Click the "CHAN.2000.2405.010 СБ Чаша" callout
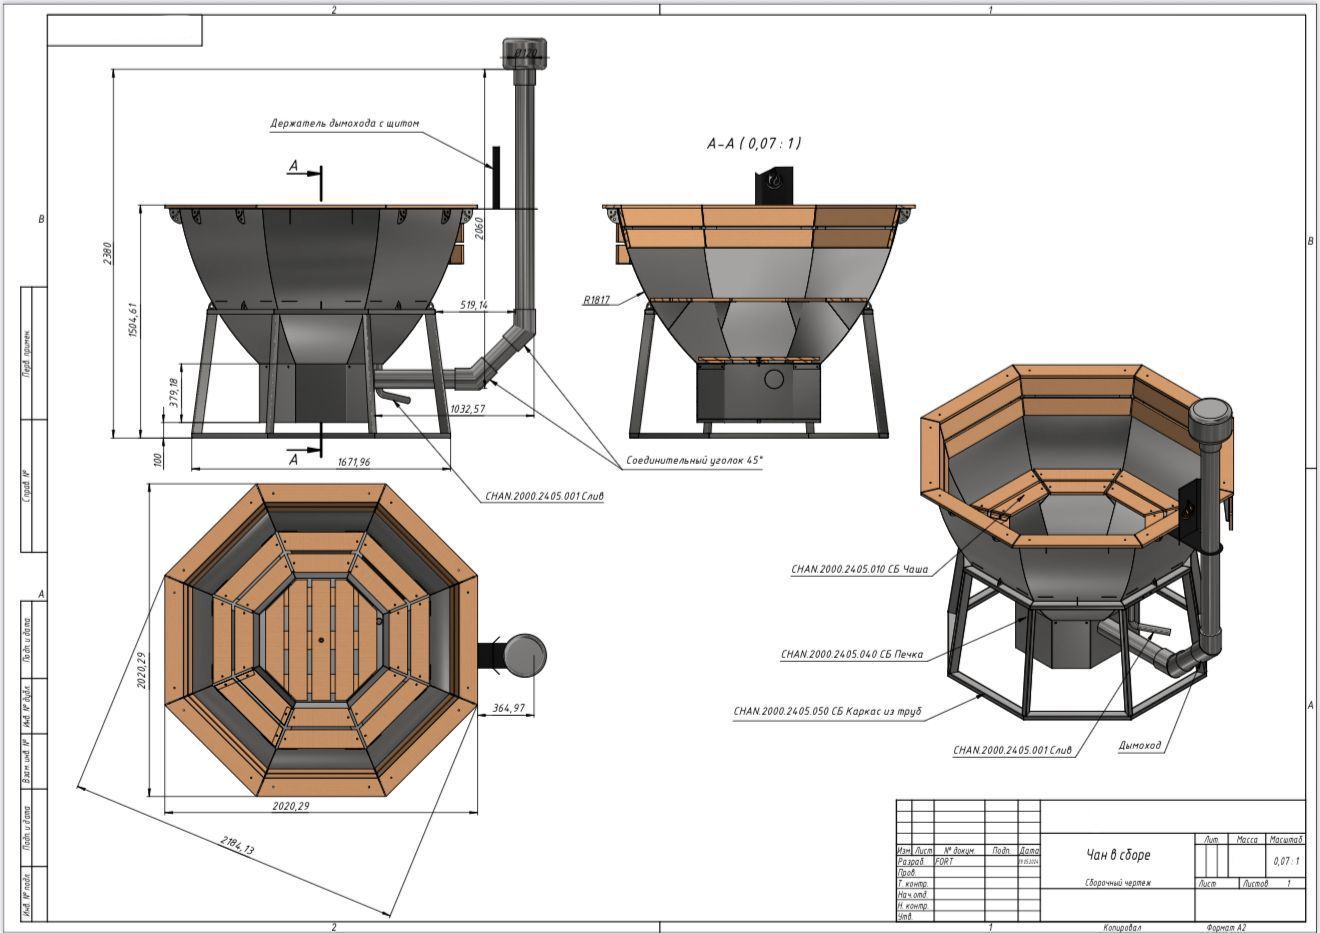 click(859, 570)
